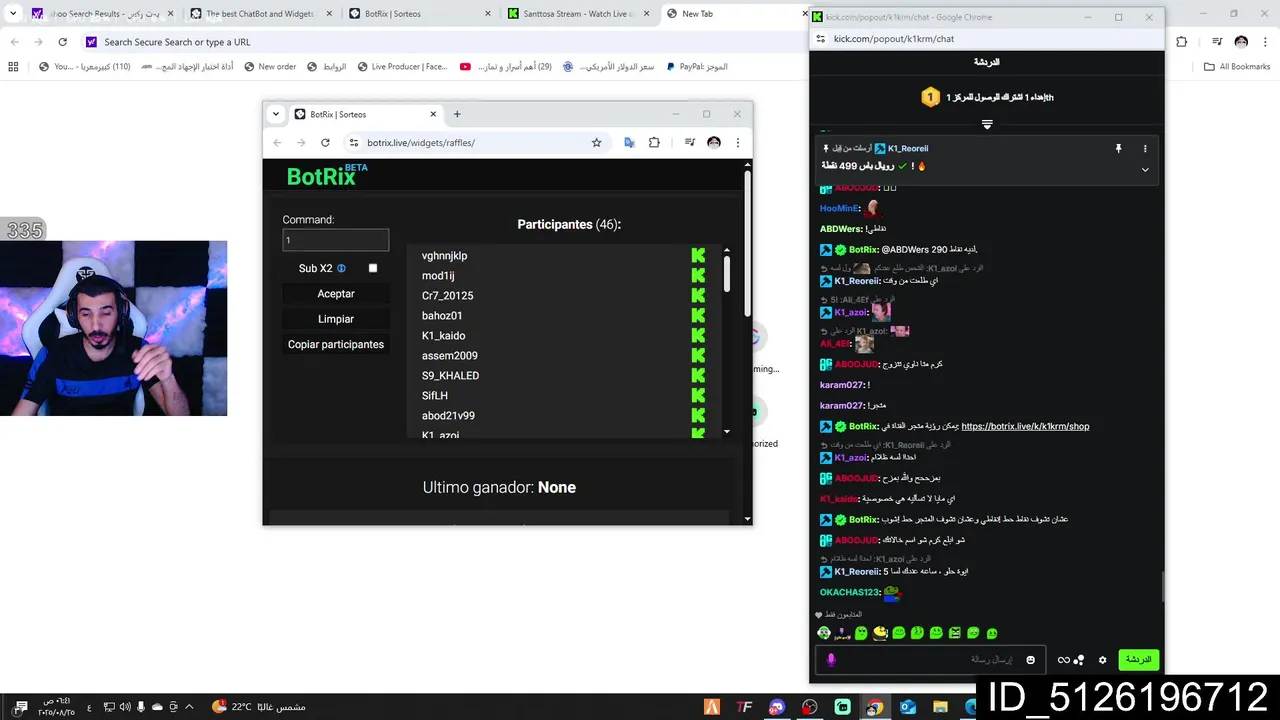This screenshot has width=1280, height=720.
Task: Open Outlook from taskbar
Action: click(907, 707)
